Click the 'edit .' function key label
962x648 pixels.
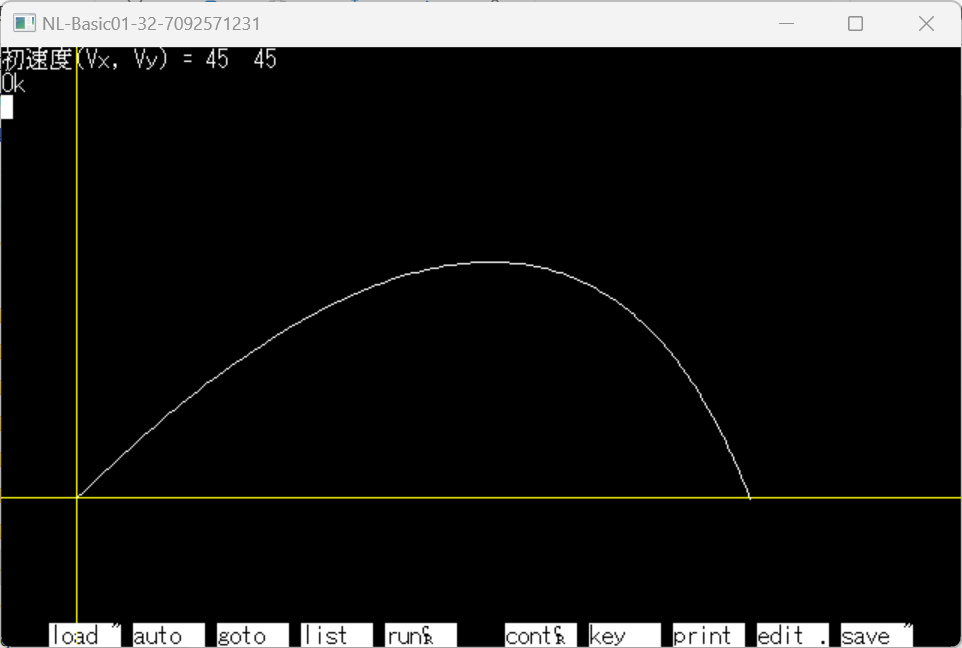click(x=793, y=635)
